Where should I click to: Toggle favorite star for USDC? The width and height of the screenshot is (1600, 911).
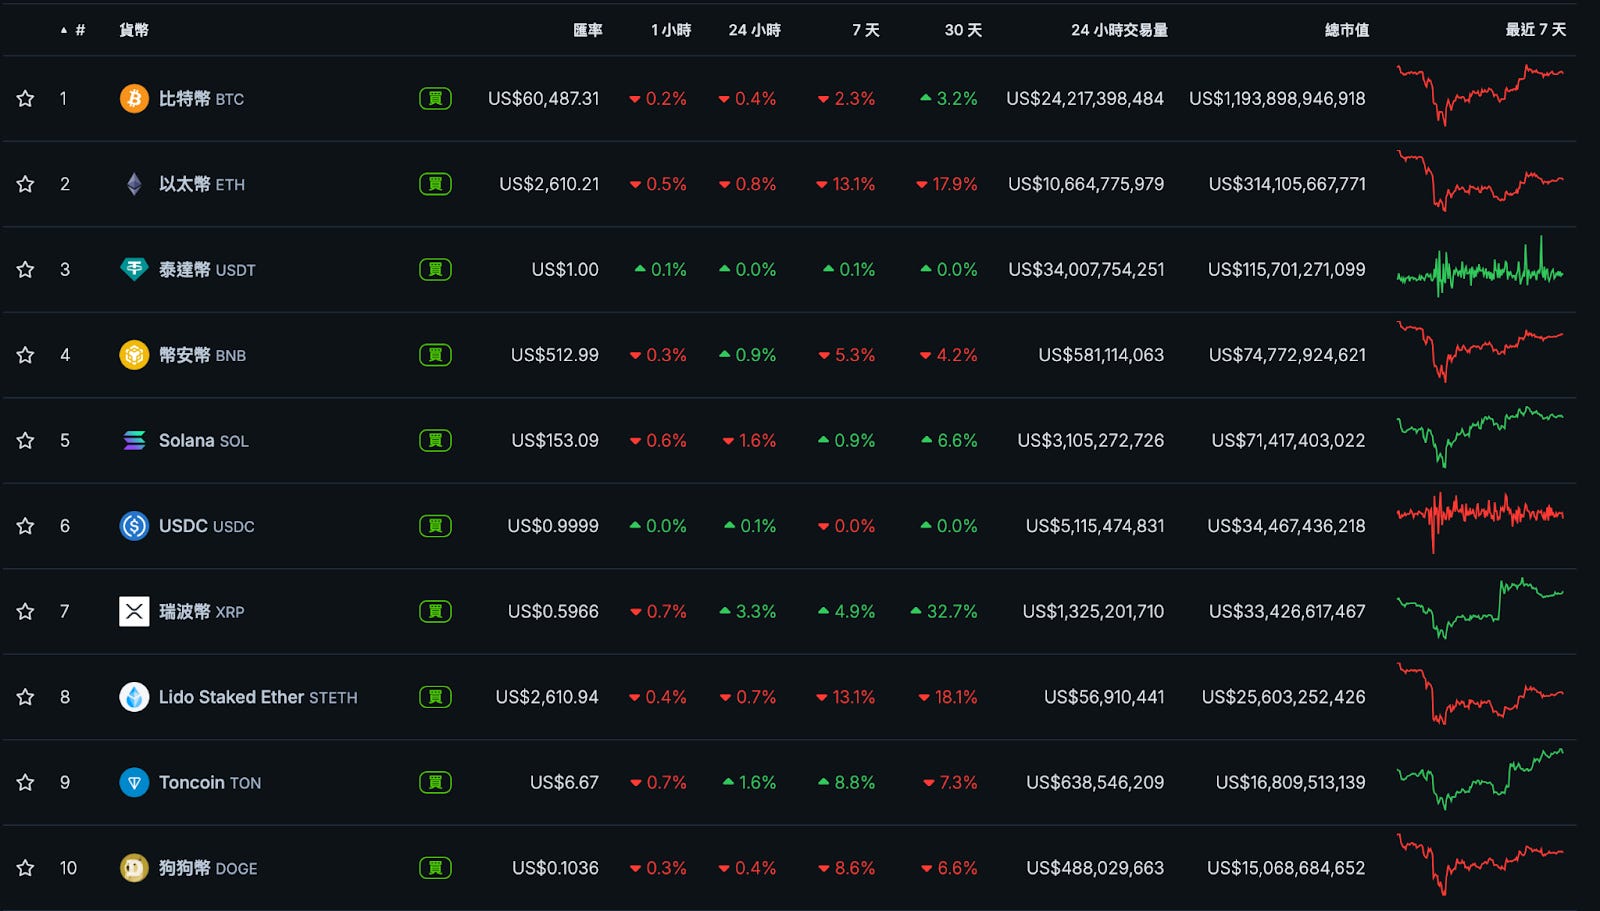click(x=25, y=526)
